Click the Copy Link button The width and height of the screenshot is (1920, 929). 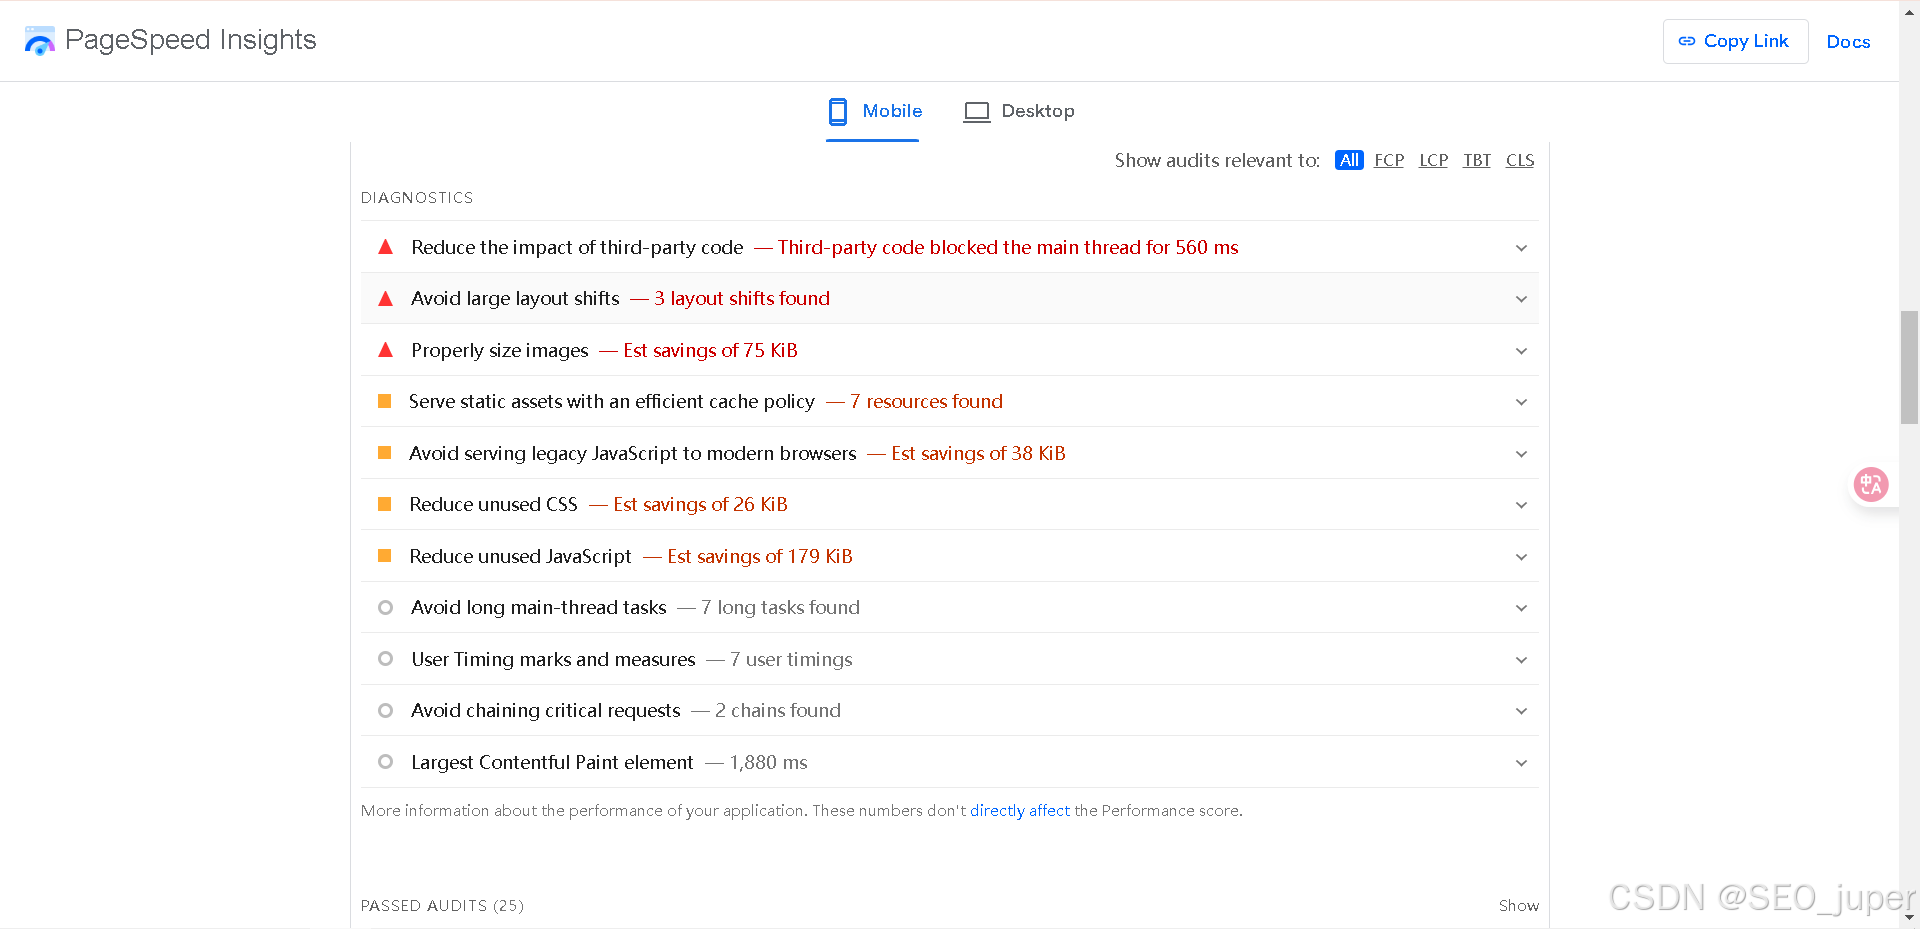[x=1735, y=41]
